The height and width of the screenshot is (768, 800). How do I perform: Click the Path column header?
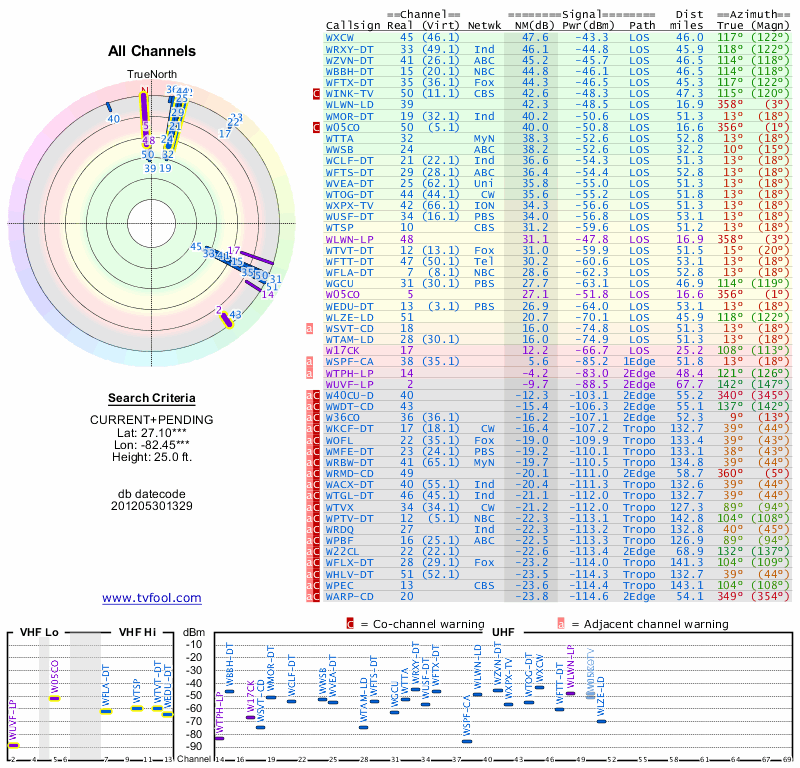point(642,26)
